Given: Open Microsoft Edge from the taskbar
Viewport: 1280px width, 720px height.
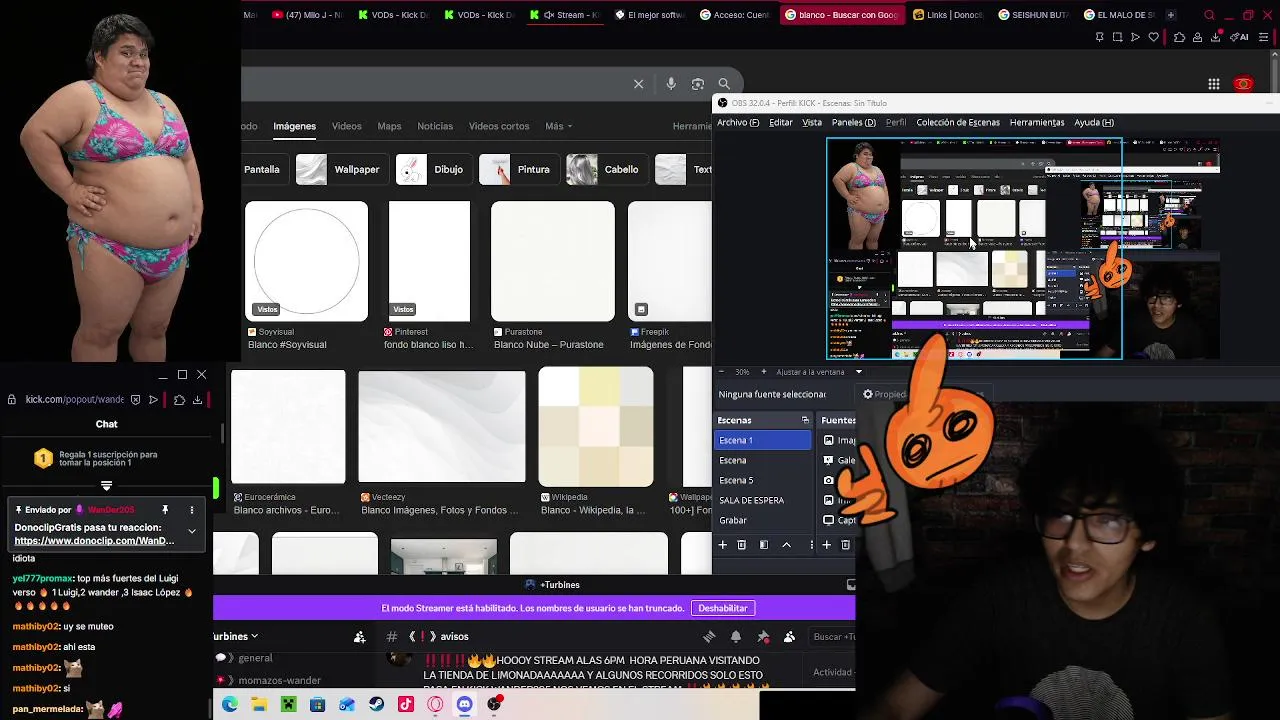Looking at the screenshot, I should (x=230, y=705).
